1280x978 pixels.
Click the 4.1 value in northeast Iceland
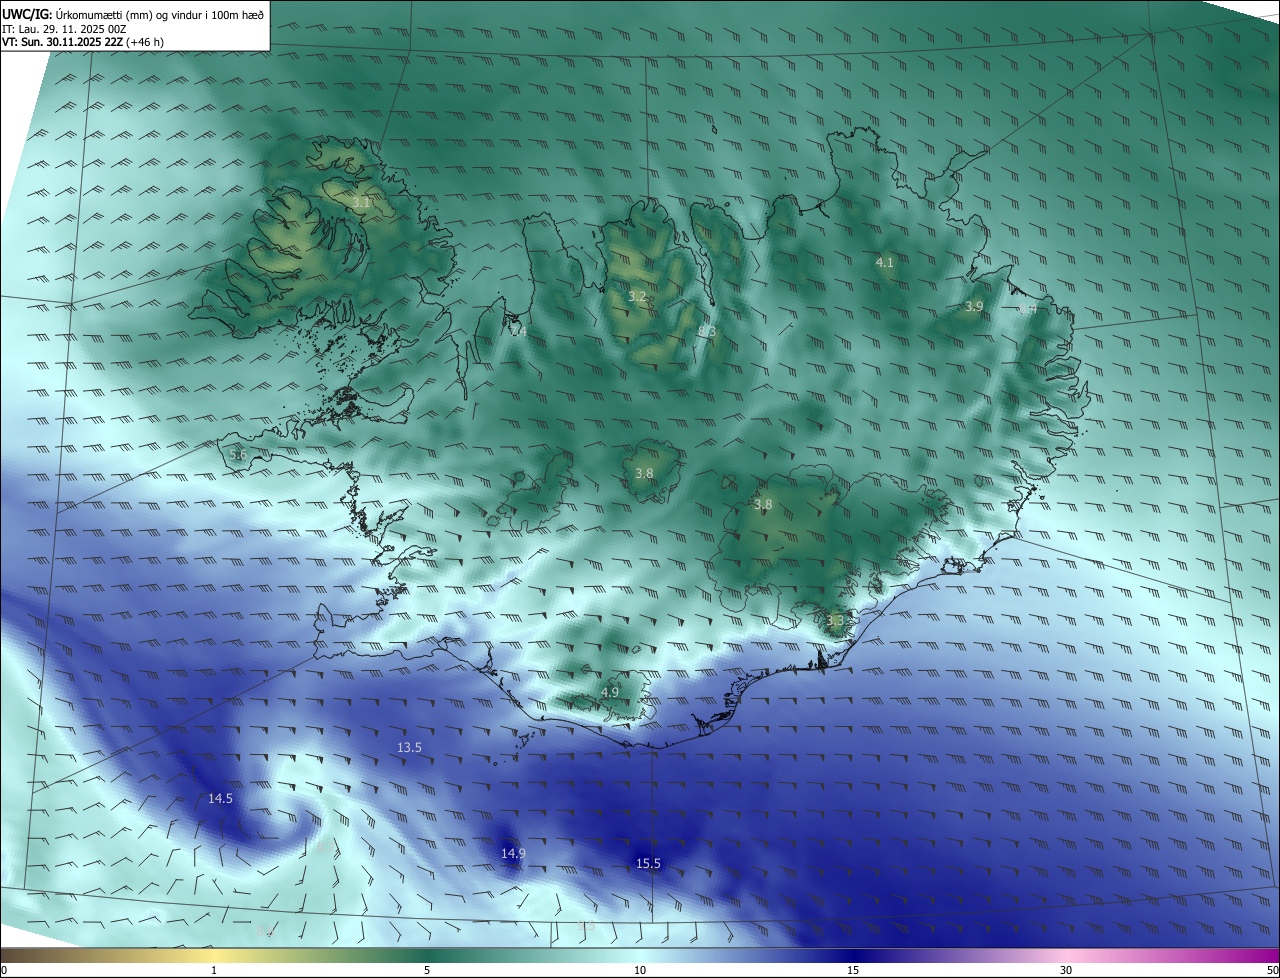[x=884, y=262]
